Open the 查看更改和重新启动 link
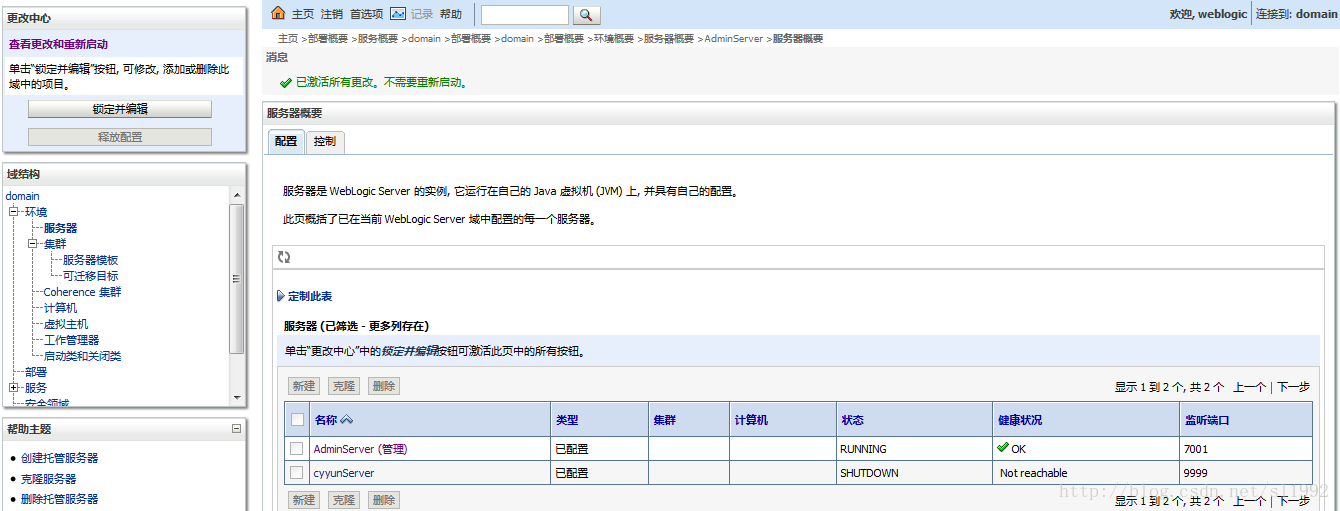Viewport: 1340px width, 511px height. point(58,44)
